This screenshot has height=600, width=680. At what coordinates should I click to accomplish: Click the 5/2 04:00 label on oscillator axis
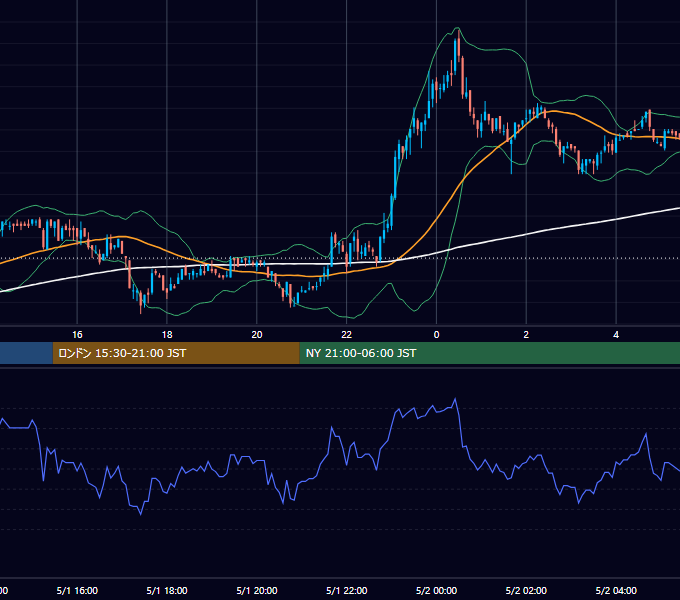click(x=616, y=590)
